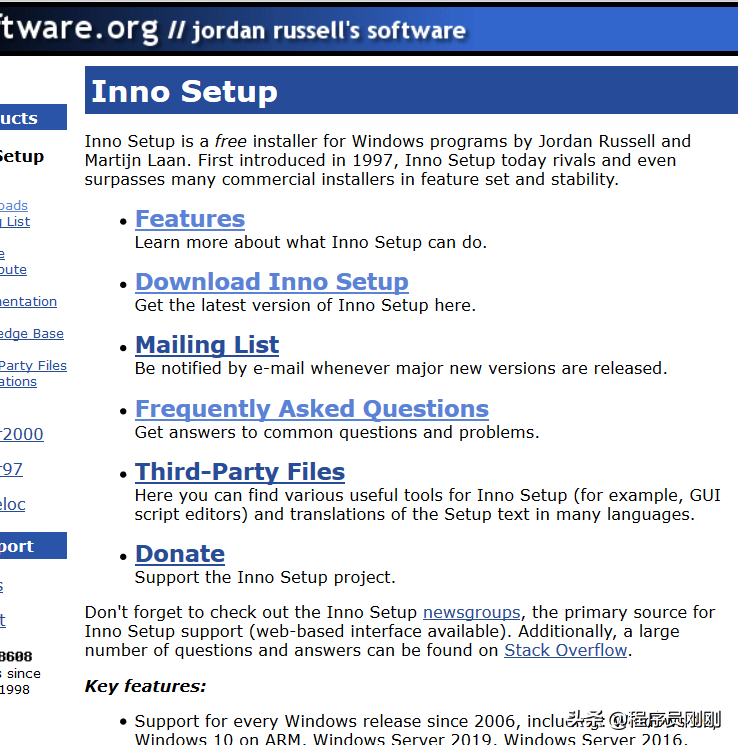Click the sidebar header ending in 'port'

[33, 546]
